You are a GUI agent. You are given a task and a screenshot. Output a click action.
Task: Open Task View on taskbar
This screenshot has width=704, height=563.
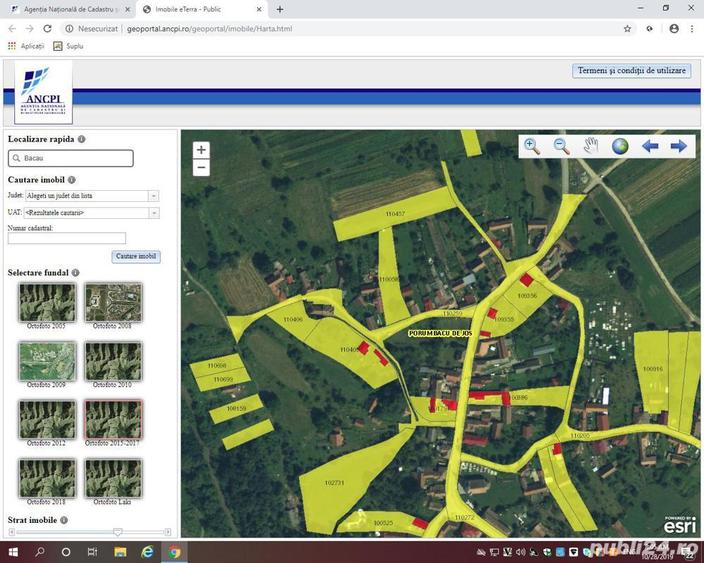tap(92, 552)
